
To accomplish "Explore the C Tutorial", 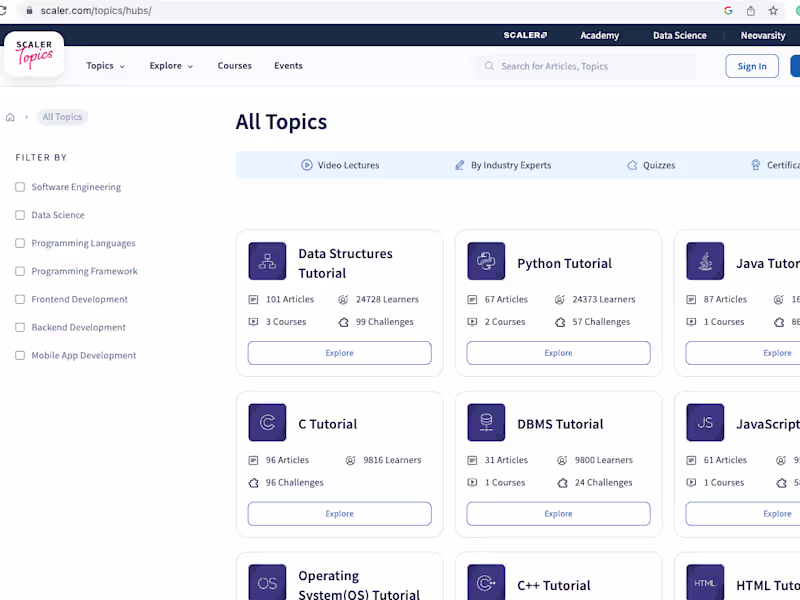I will coord(340,514).
